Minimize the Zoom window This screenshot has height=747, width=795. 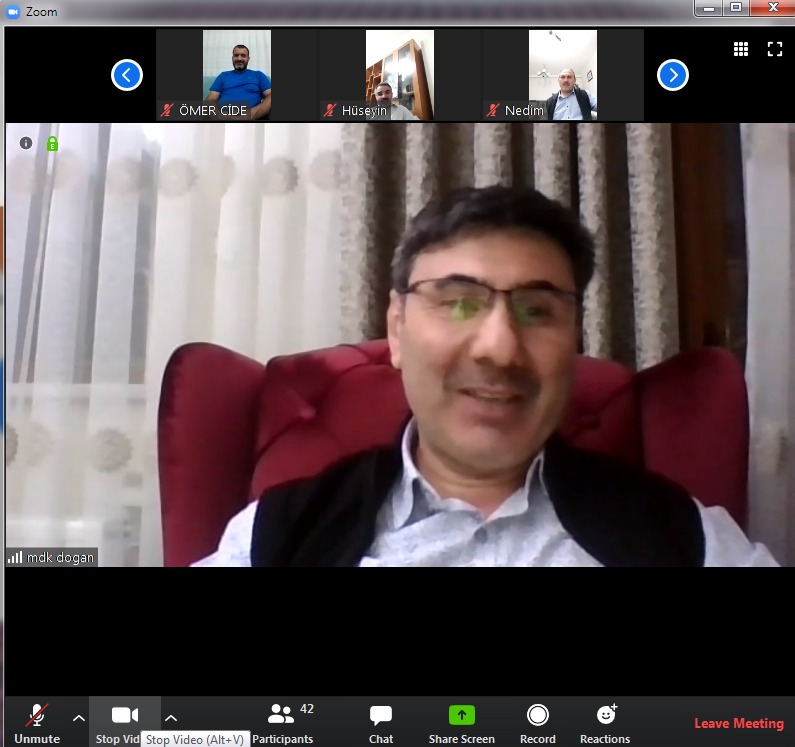709,8
